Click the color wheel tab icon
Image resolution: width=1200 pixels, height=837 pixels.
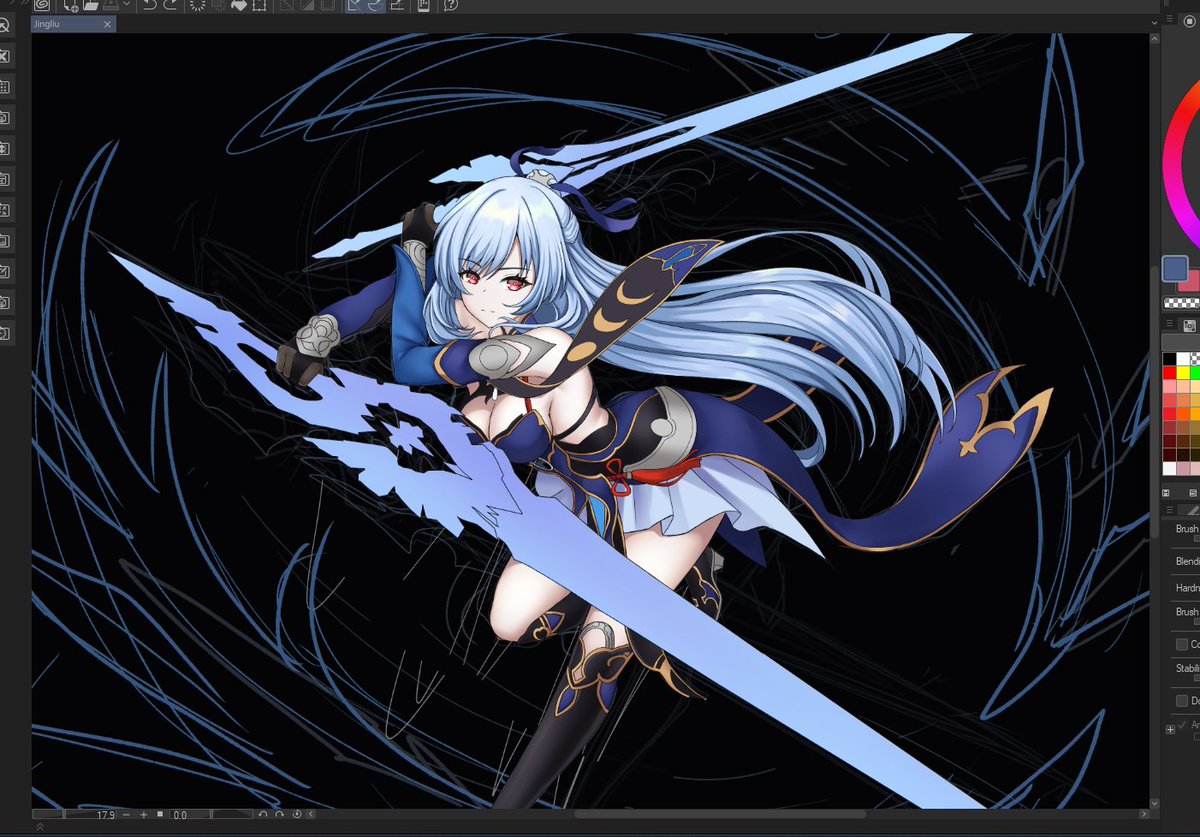1189,21
